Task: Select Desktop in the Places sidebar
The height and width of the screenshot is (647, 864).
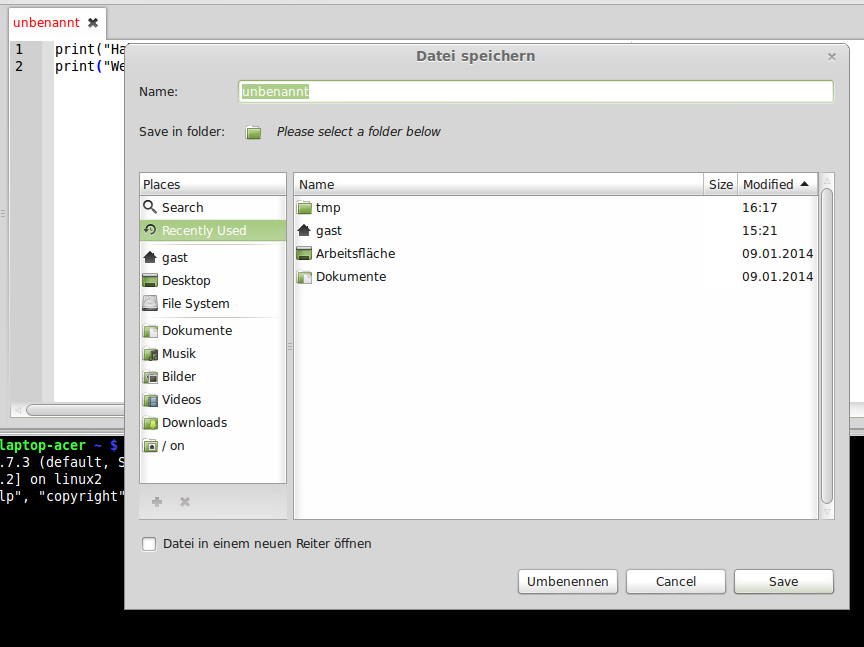Action: (185, 280)
